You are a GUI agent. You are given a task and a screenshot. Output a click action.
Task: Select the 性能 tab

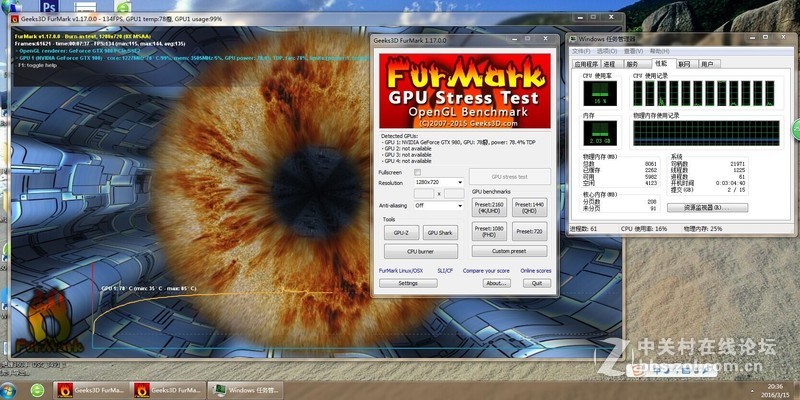tap(664, 63)
